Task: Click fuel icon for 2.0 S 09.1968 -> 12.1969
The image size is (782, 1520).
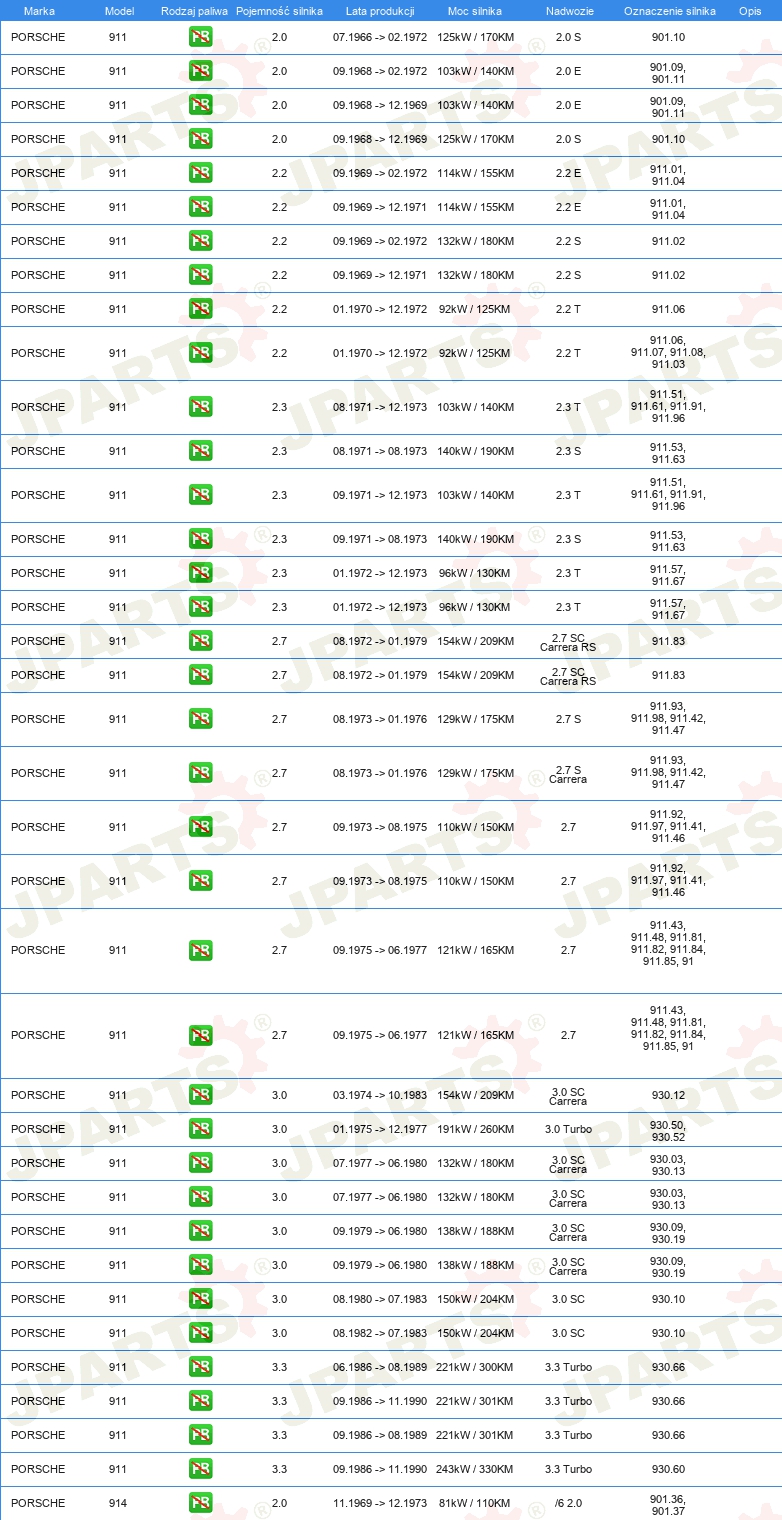Action: tap(200, 139)
